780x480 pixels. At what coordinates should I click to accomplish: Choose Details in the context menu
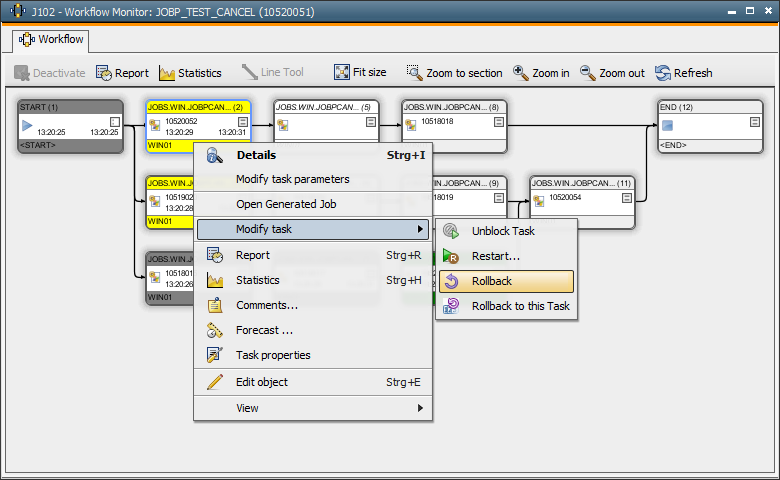(256, 155)
